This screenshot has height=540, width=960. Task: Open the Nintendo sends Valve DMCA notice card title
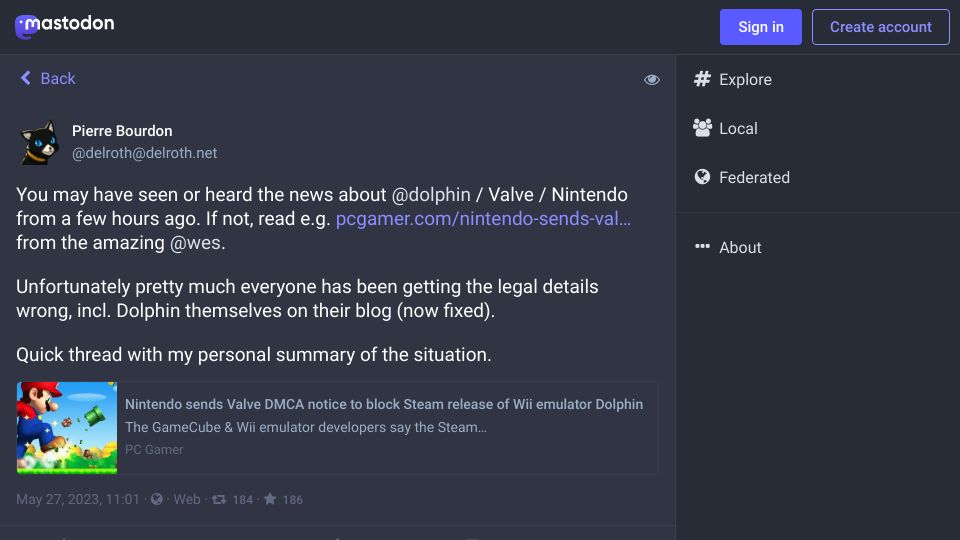coord(384,404)
